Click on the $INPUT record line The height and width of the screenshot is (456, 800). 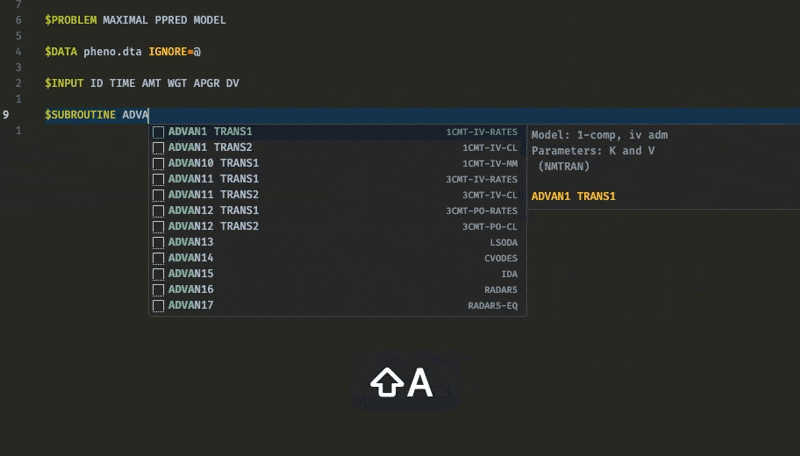tap(142, 83)
